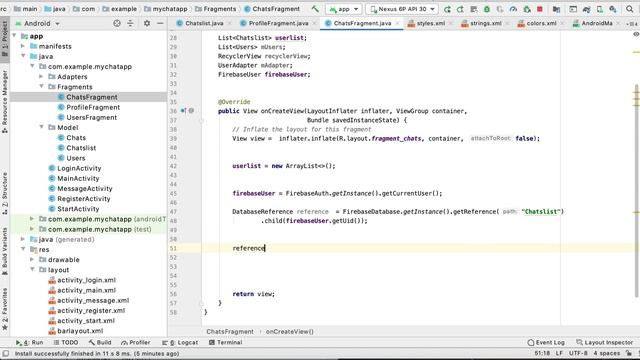Open the Android project view dropdown

(x=38, y=23)
